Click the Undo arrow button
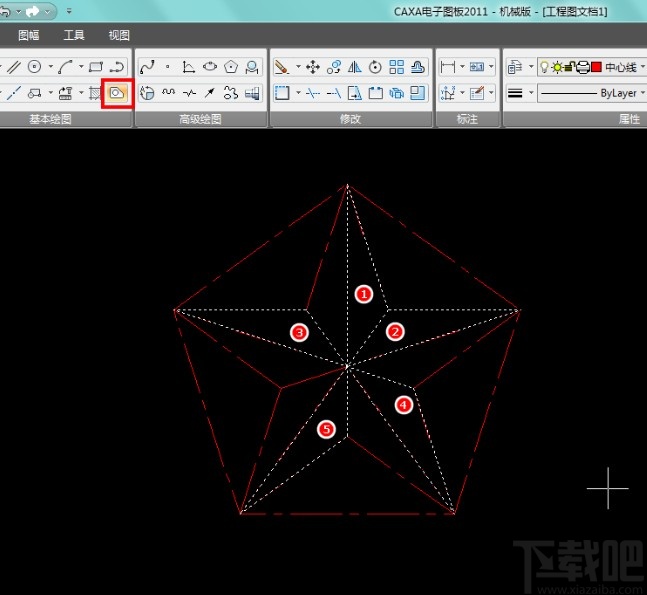The image size is (647, 595). pyautogui.click(x=5, y=12)
